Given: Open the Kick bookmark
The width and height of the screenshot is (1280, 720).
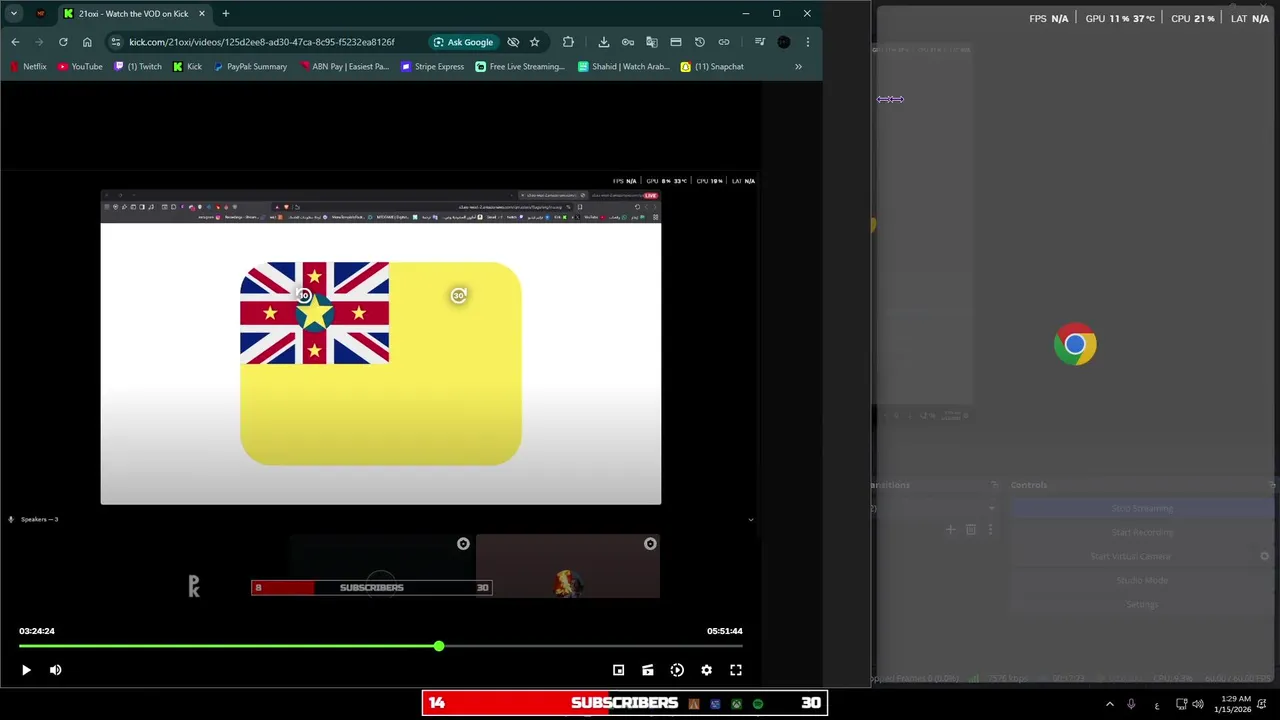Looking at the screenshot, I should click(188, 67).
